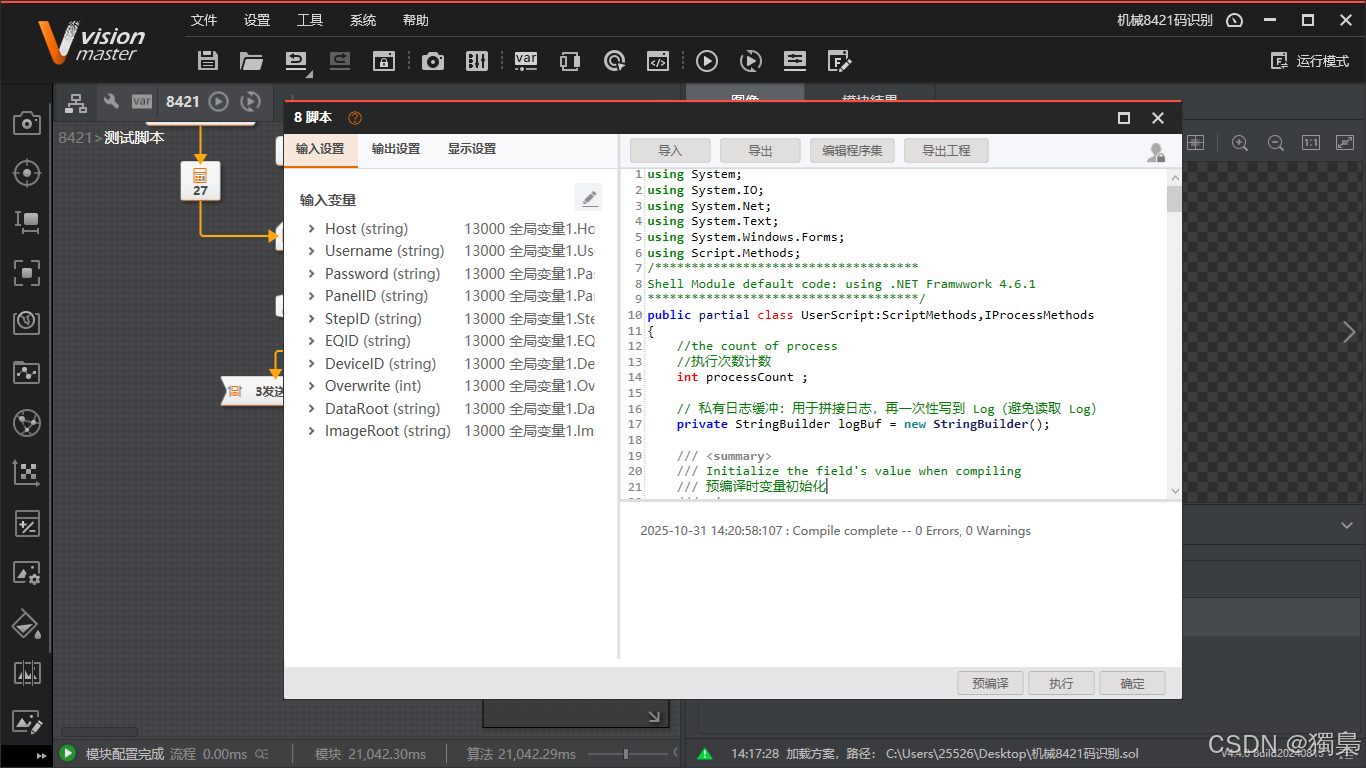This screenshot has height=768, width=1366.
Task: Select the defect detection mirror-image tool
Action: (26, 672)
